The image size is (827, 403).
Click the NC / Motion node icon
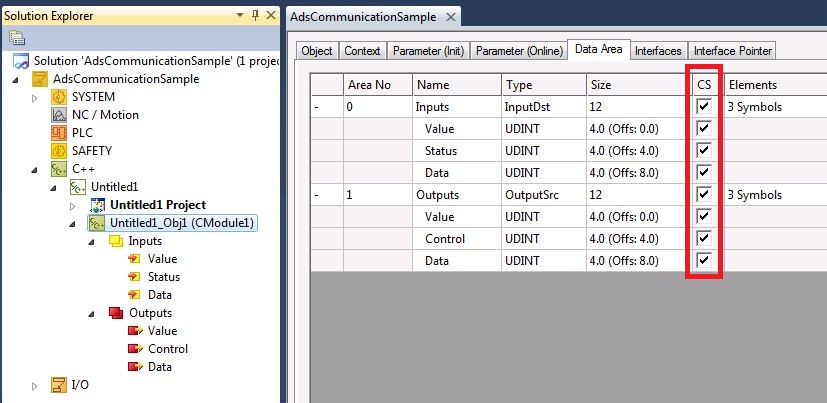(59, 115)
